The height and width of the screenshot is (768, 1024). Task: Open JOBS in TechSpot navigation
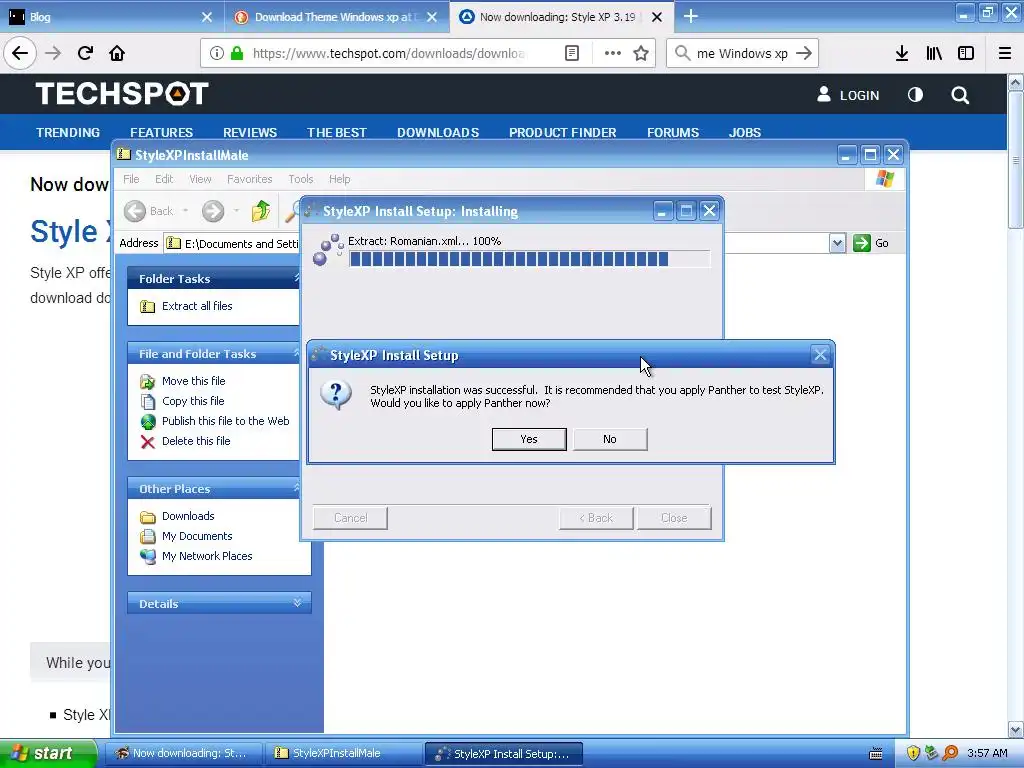tap(744, 133)
